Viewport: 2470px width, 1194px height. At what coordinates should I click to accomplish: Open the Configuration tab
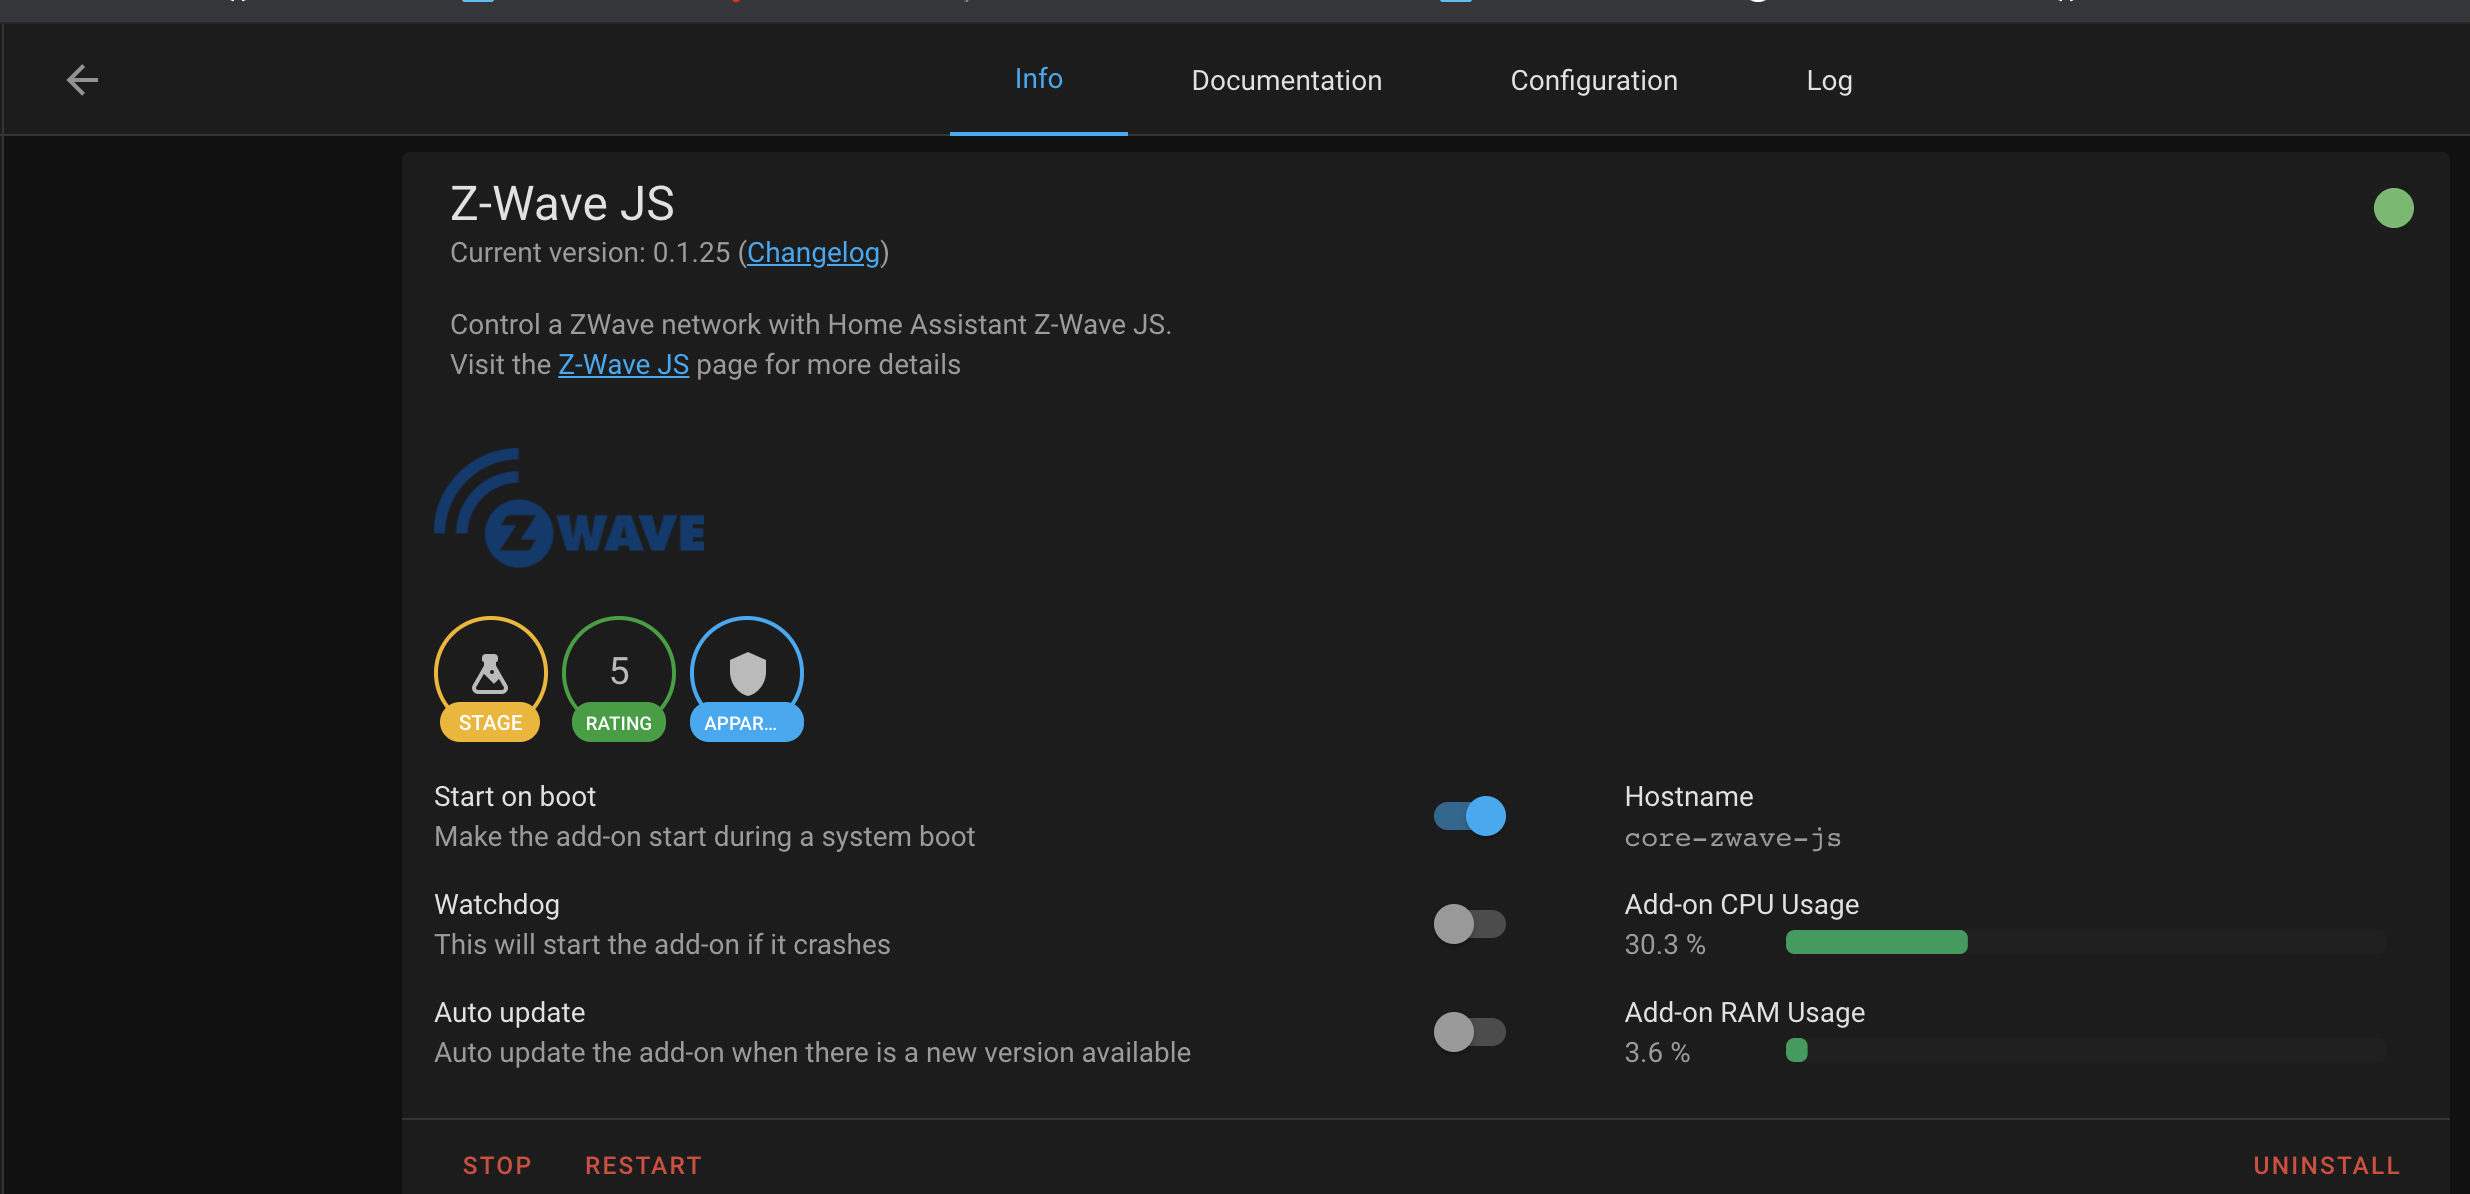click(x=1593, y=80)
